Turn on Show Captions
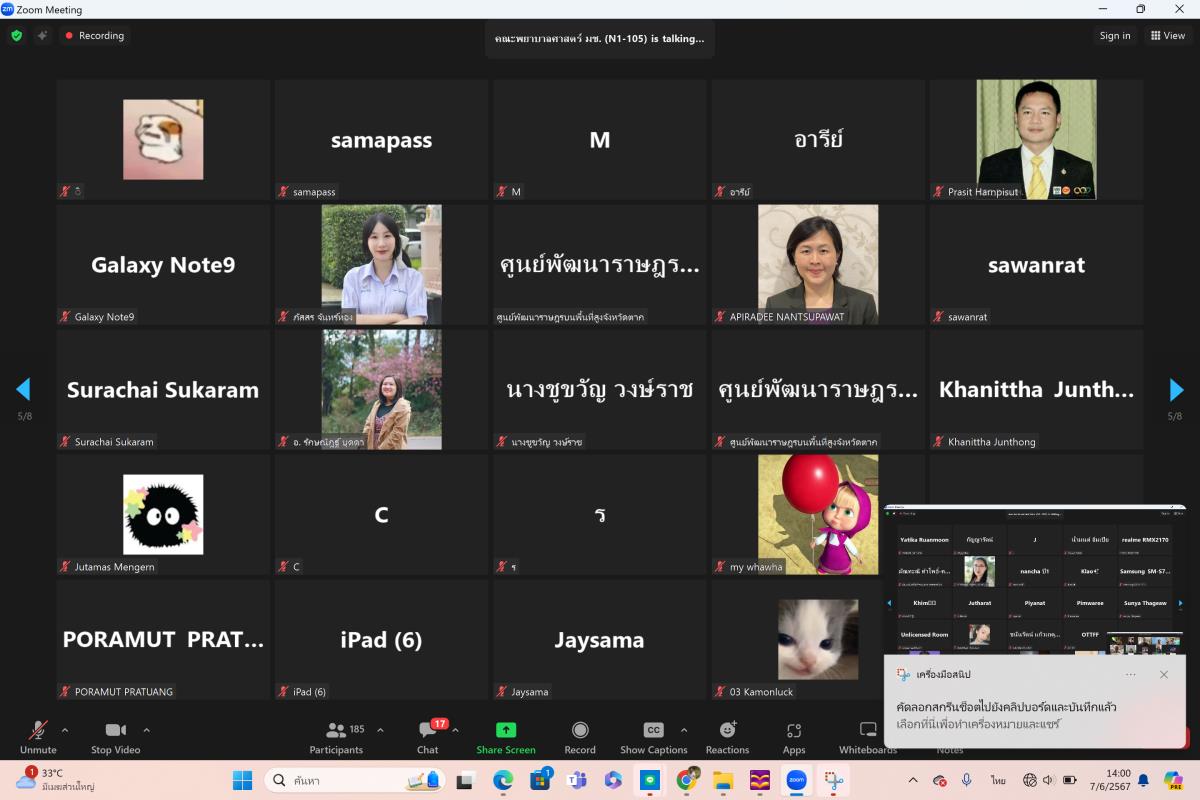 tap(653, 736)
